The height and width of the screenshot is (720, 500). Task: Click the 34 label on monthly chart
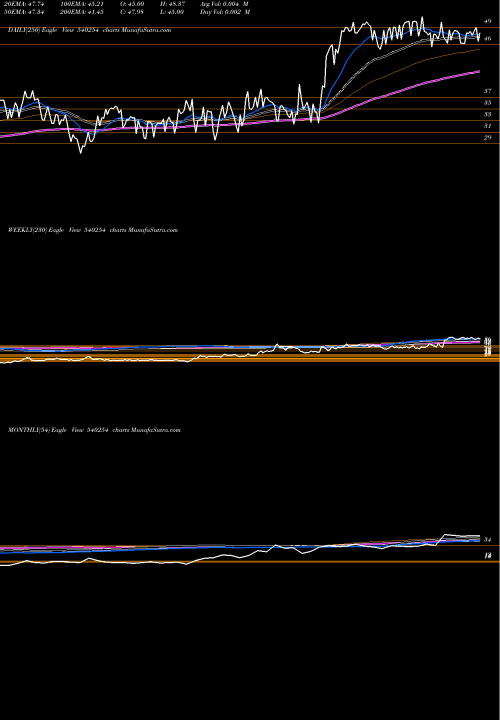coord(488,540)
